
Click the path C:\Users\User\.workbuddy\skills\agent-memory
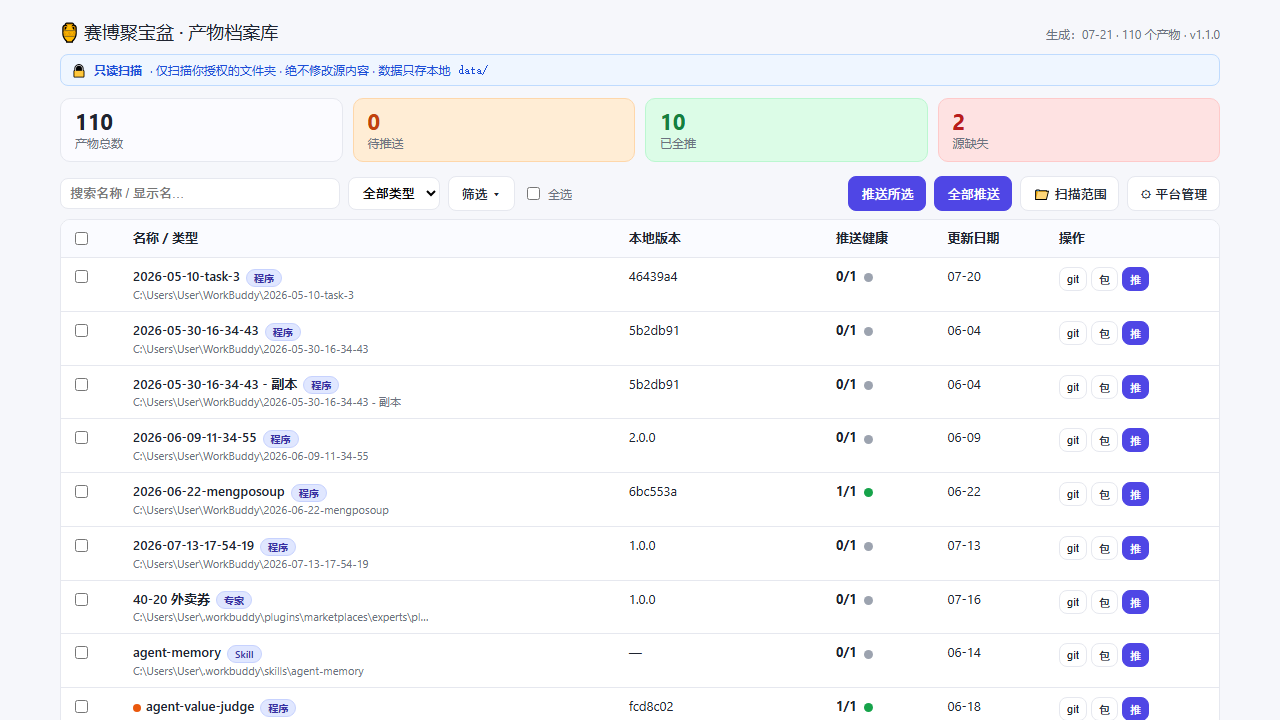click(248, 671)
